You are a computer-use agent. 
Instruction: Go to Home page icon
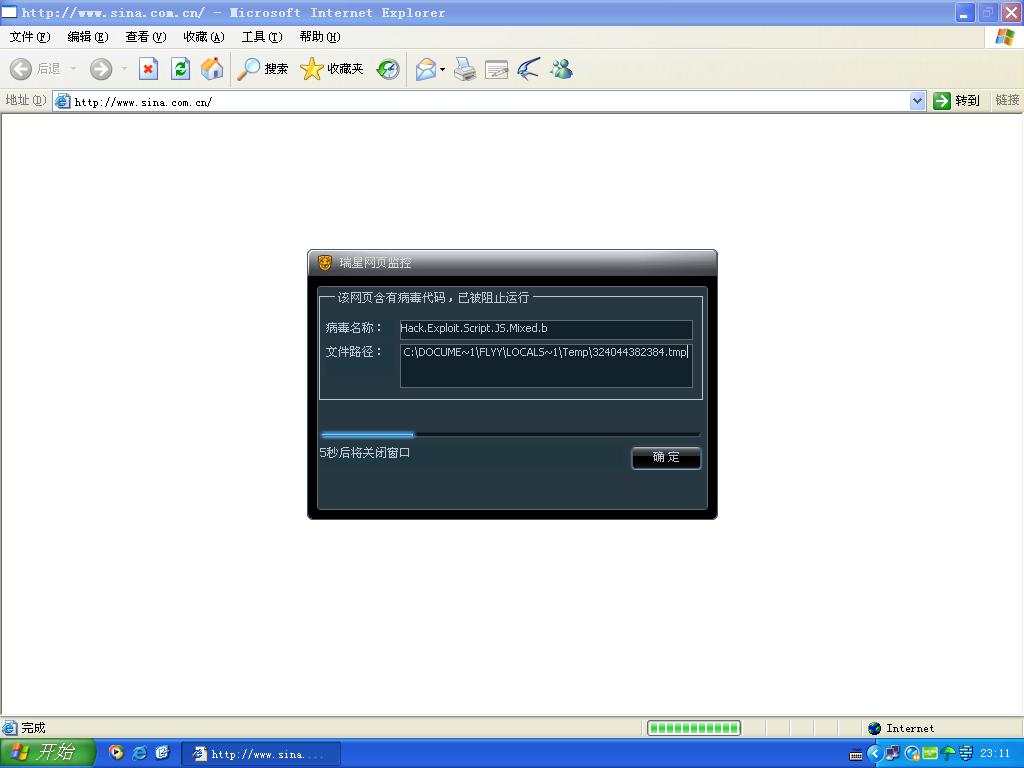[212, 69]
